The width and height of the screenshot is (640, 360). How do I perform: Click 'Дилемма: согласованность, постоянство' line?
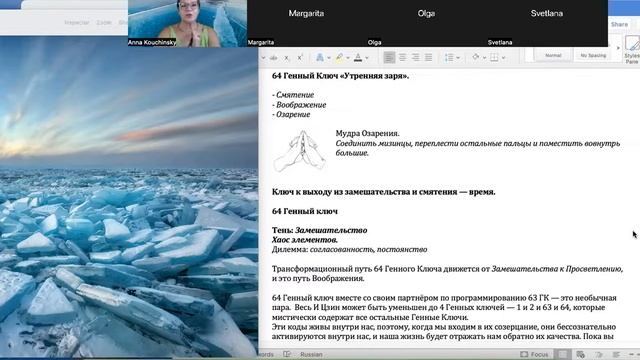tap(349, 249)
